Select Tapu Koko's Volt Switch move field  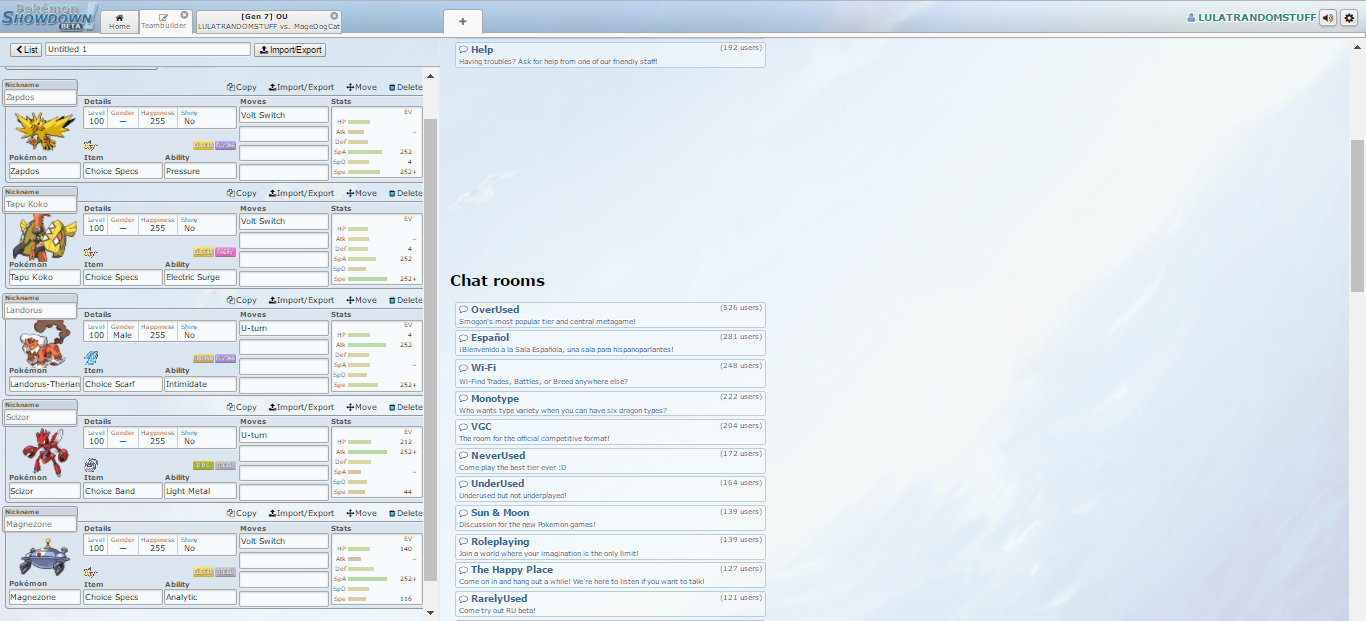point(284,222)
